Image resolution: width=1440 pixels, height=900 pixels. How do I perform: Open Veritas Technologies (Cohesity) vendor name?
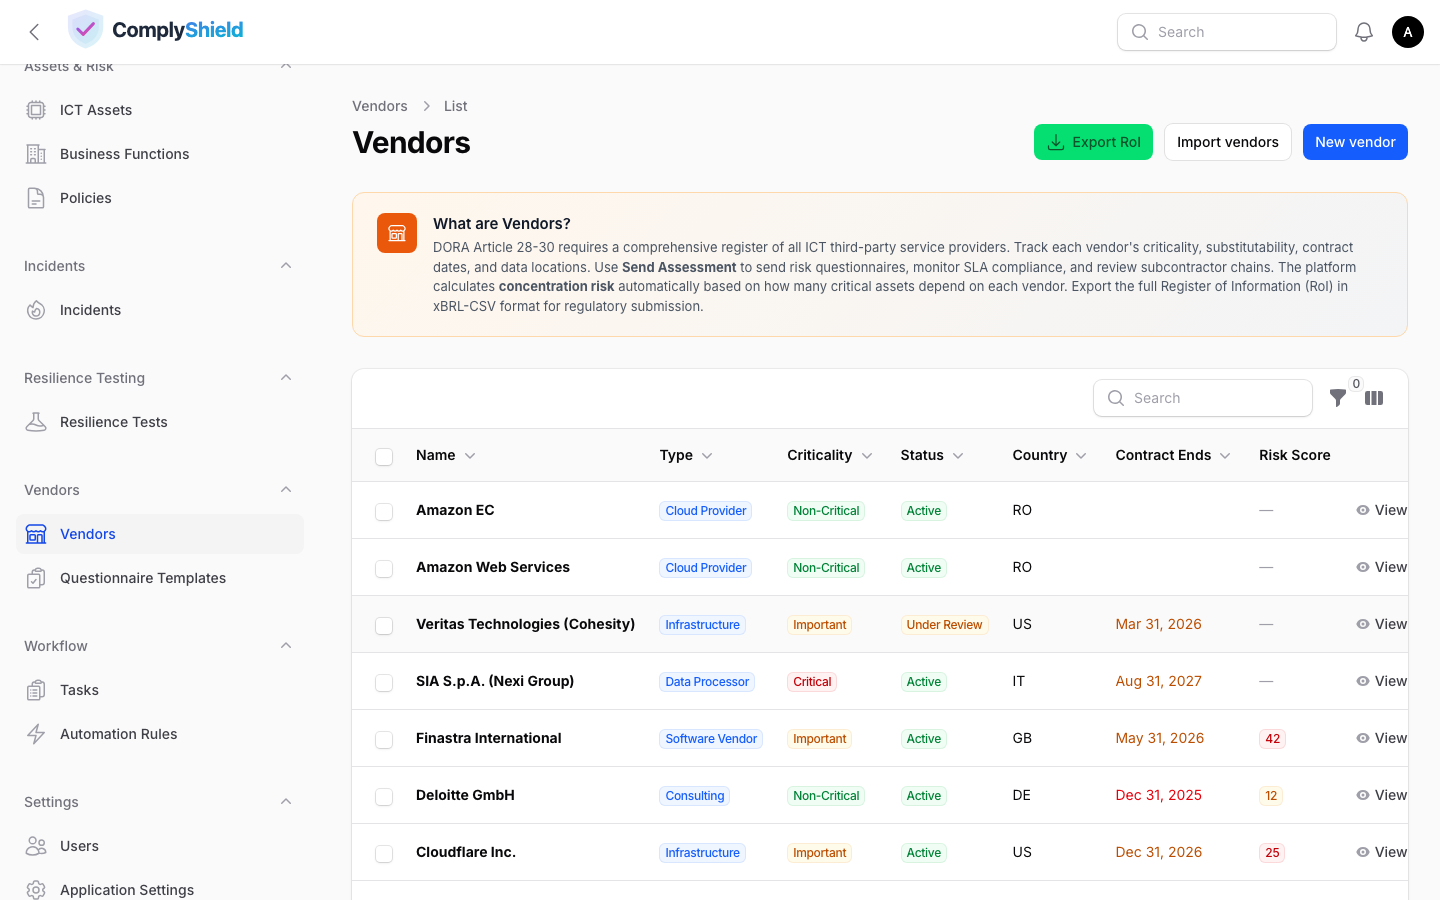526,624
